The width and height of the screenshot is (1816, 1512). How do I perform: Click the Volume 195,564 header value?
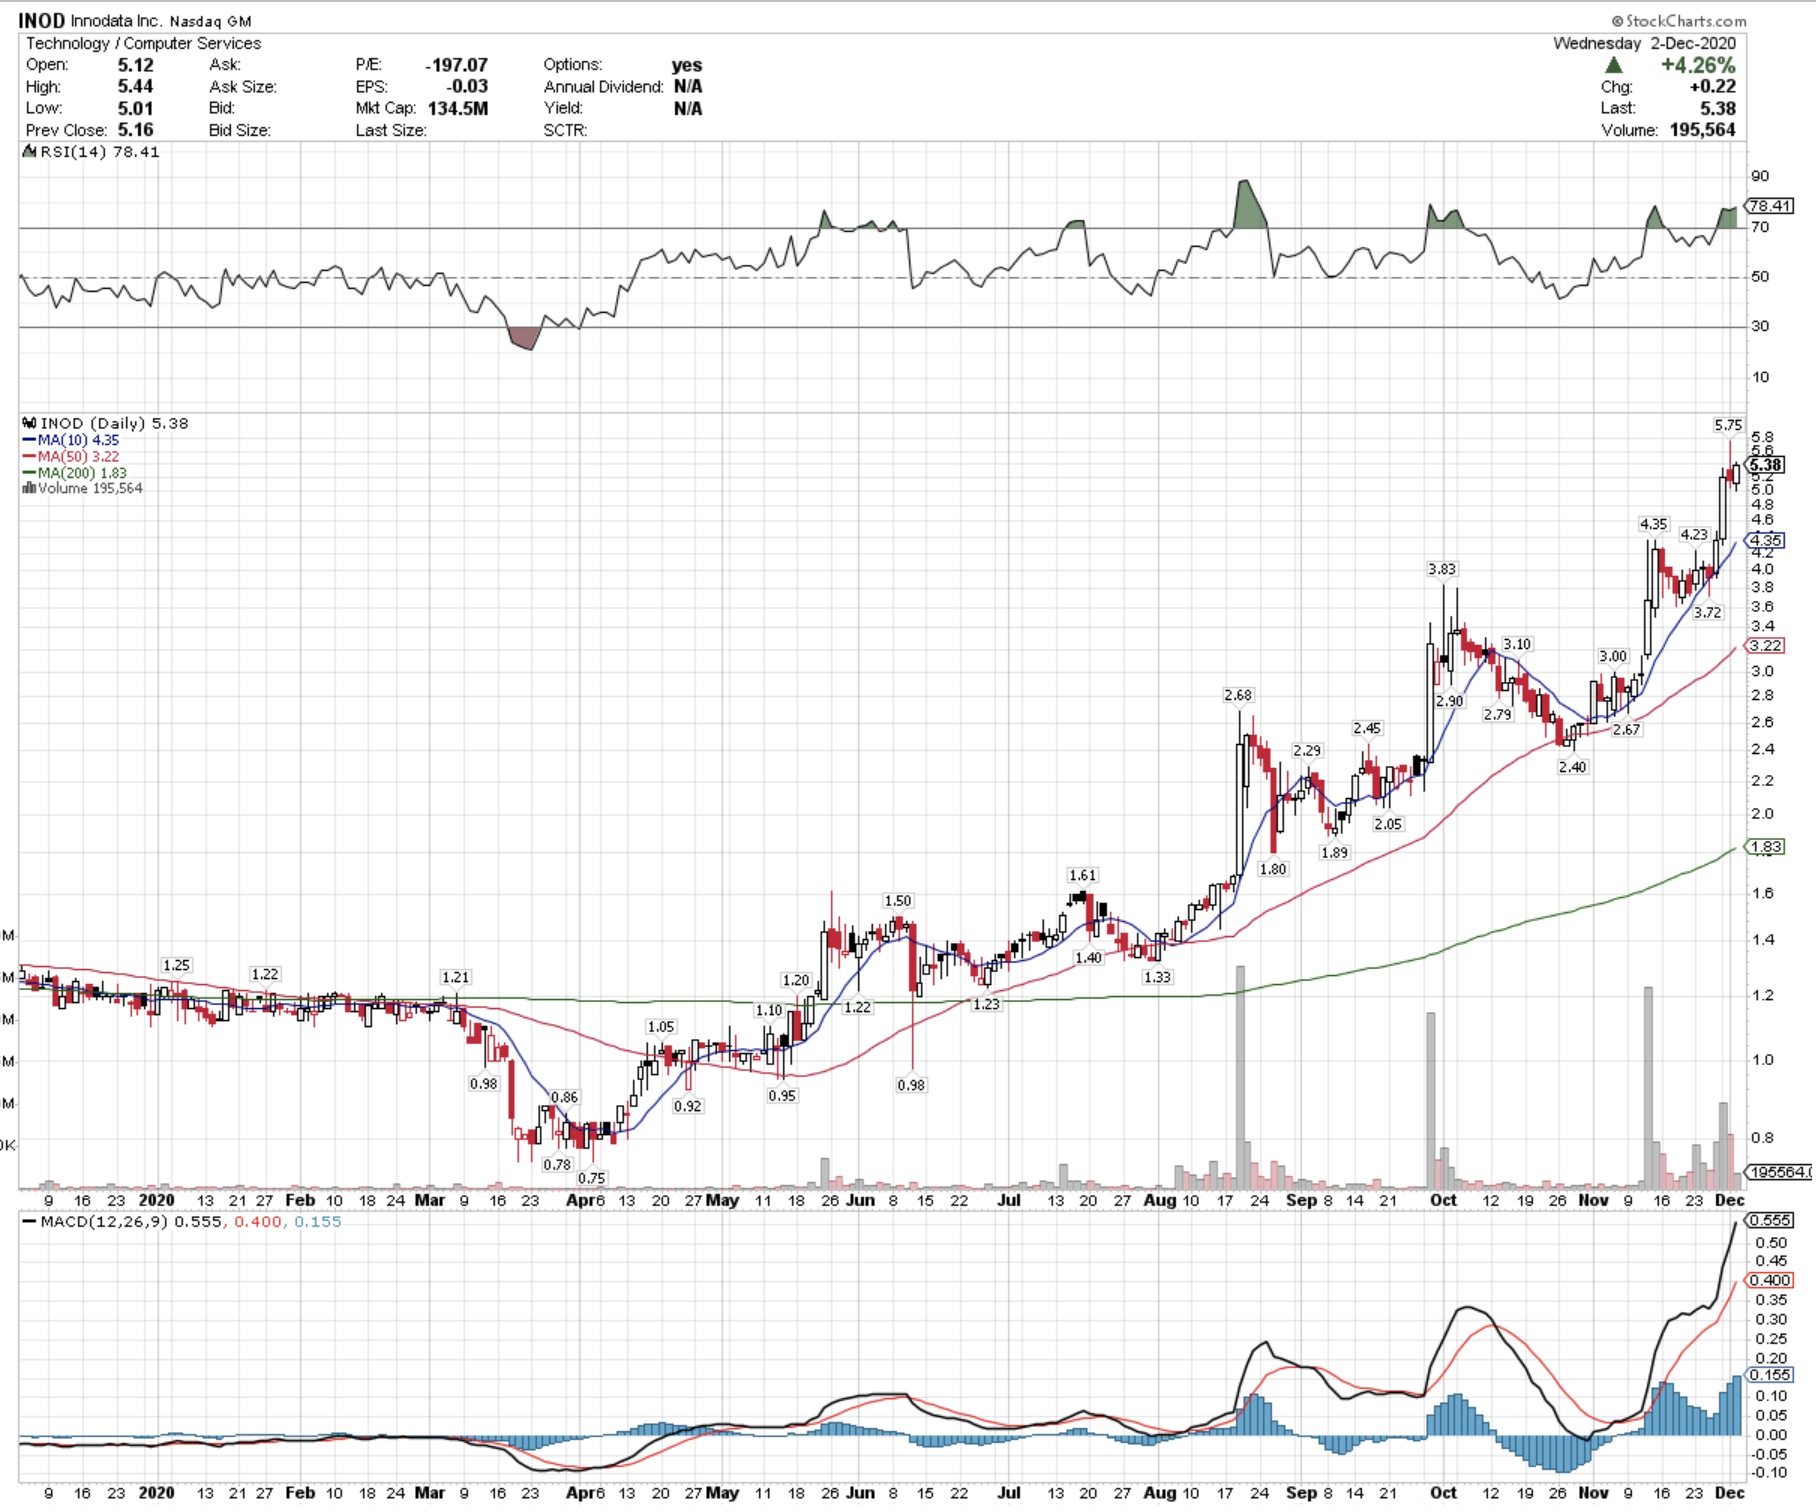pos(1702,130)
